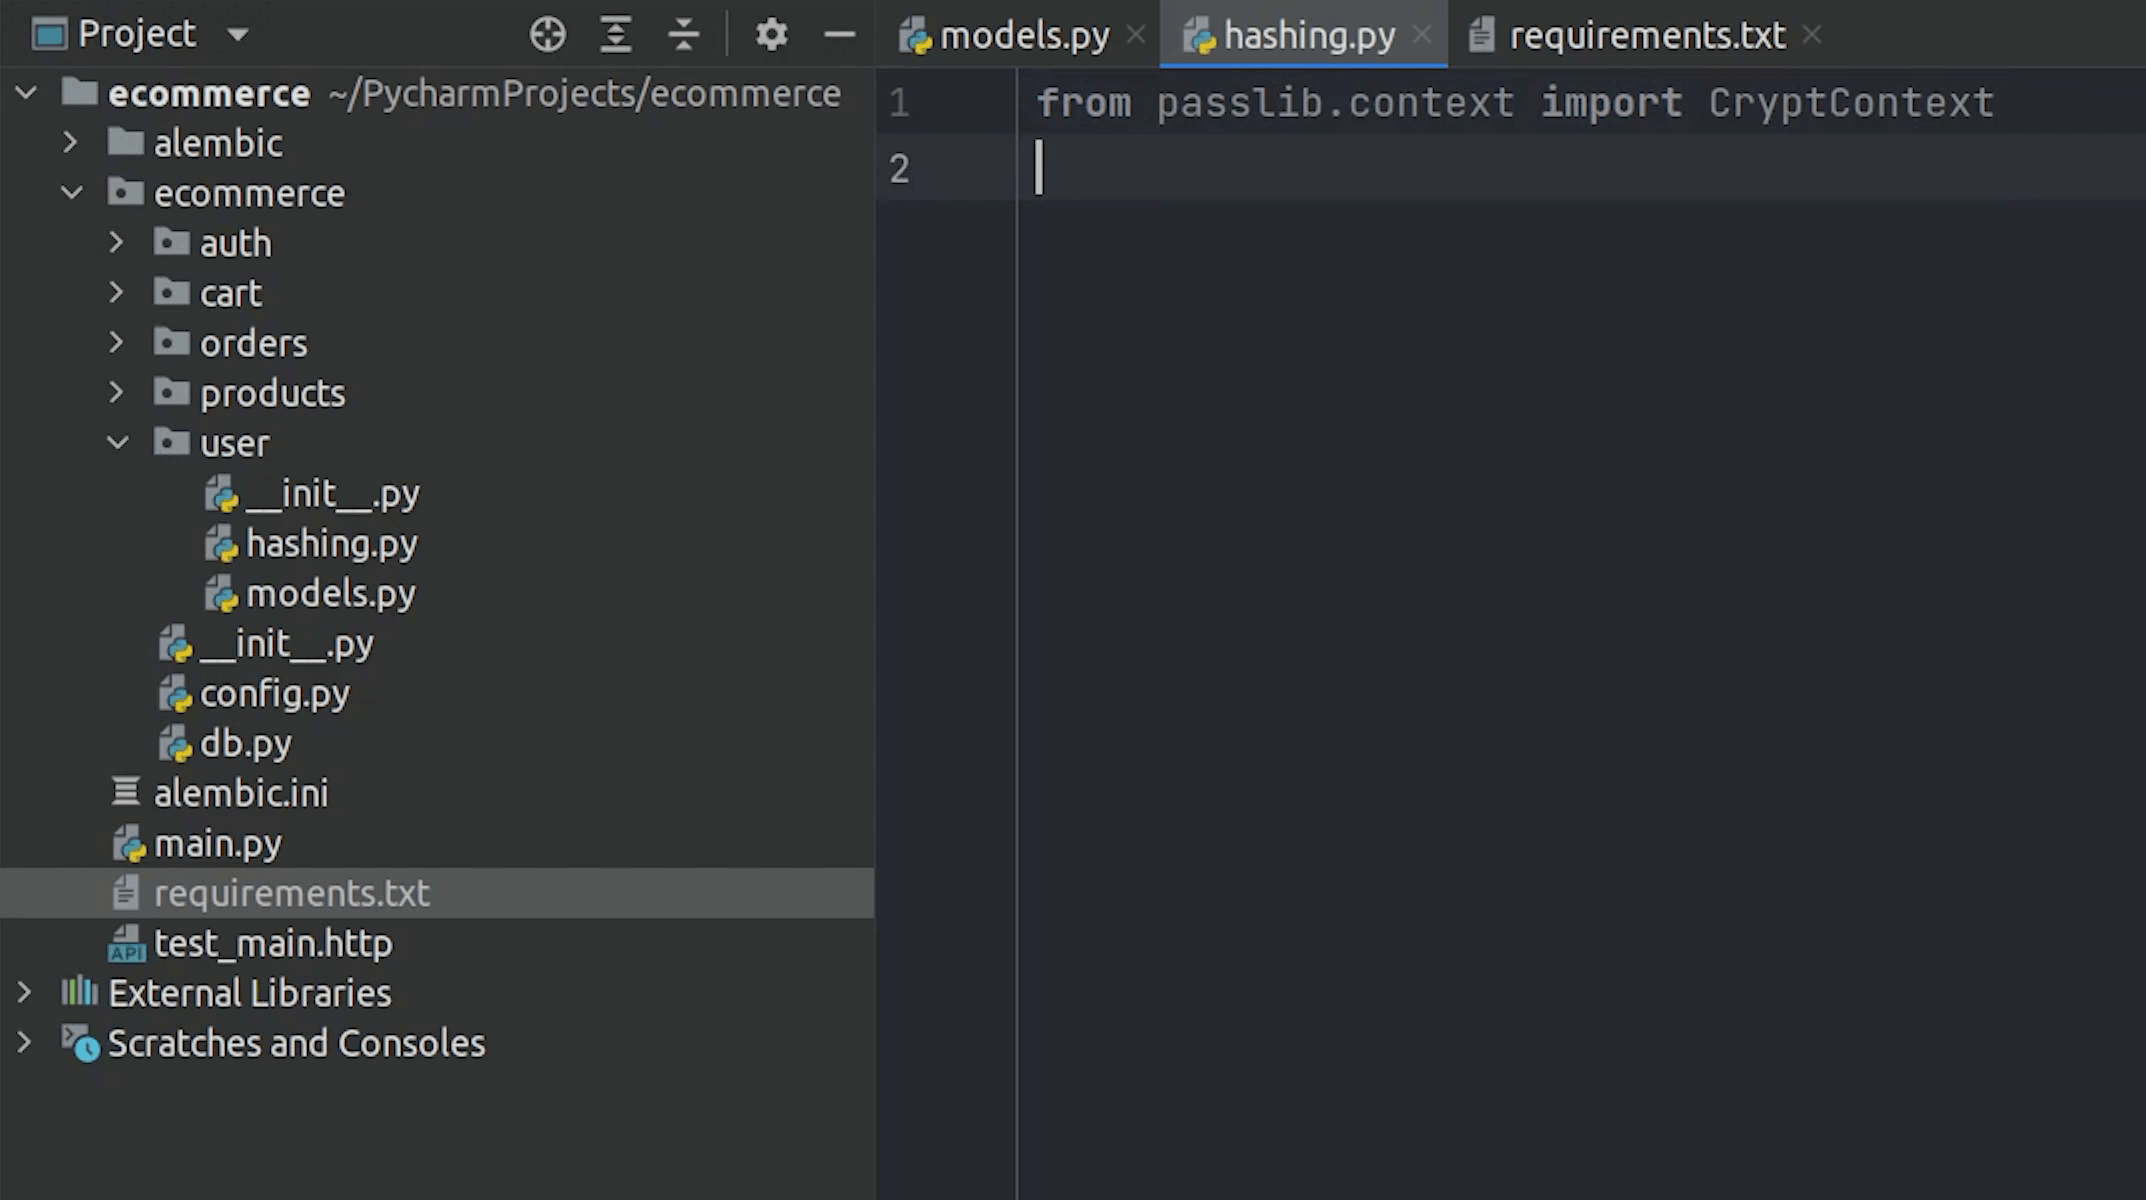The width and height of the screenshot is (2146, 1200).
Task: Select config.py in the project tree
Action: click(x=274, y=694)
